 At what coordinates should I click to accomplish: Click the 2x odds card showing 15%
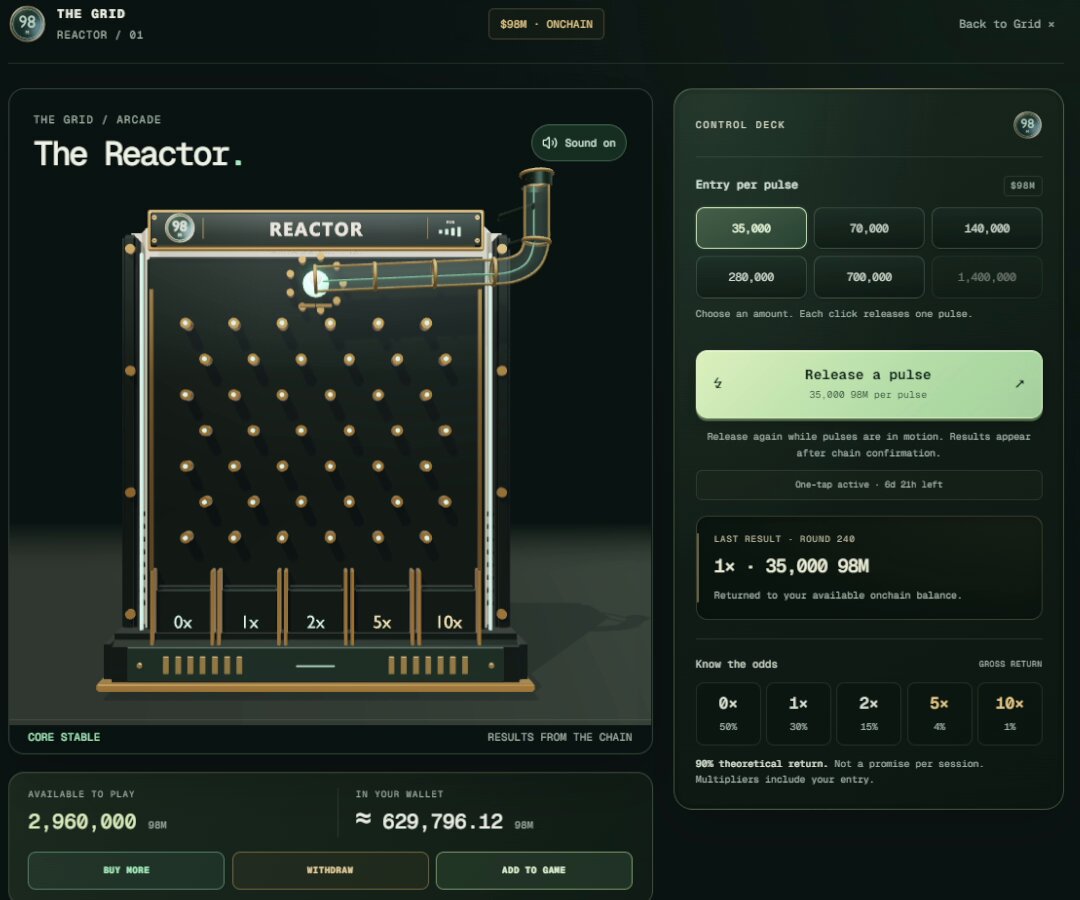point(869,713)
